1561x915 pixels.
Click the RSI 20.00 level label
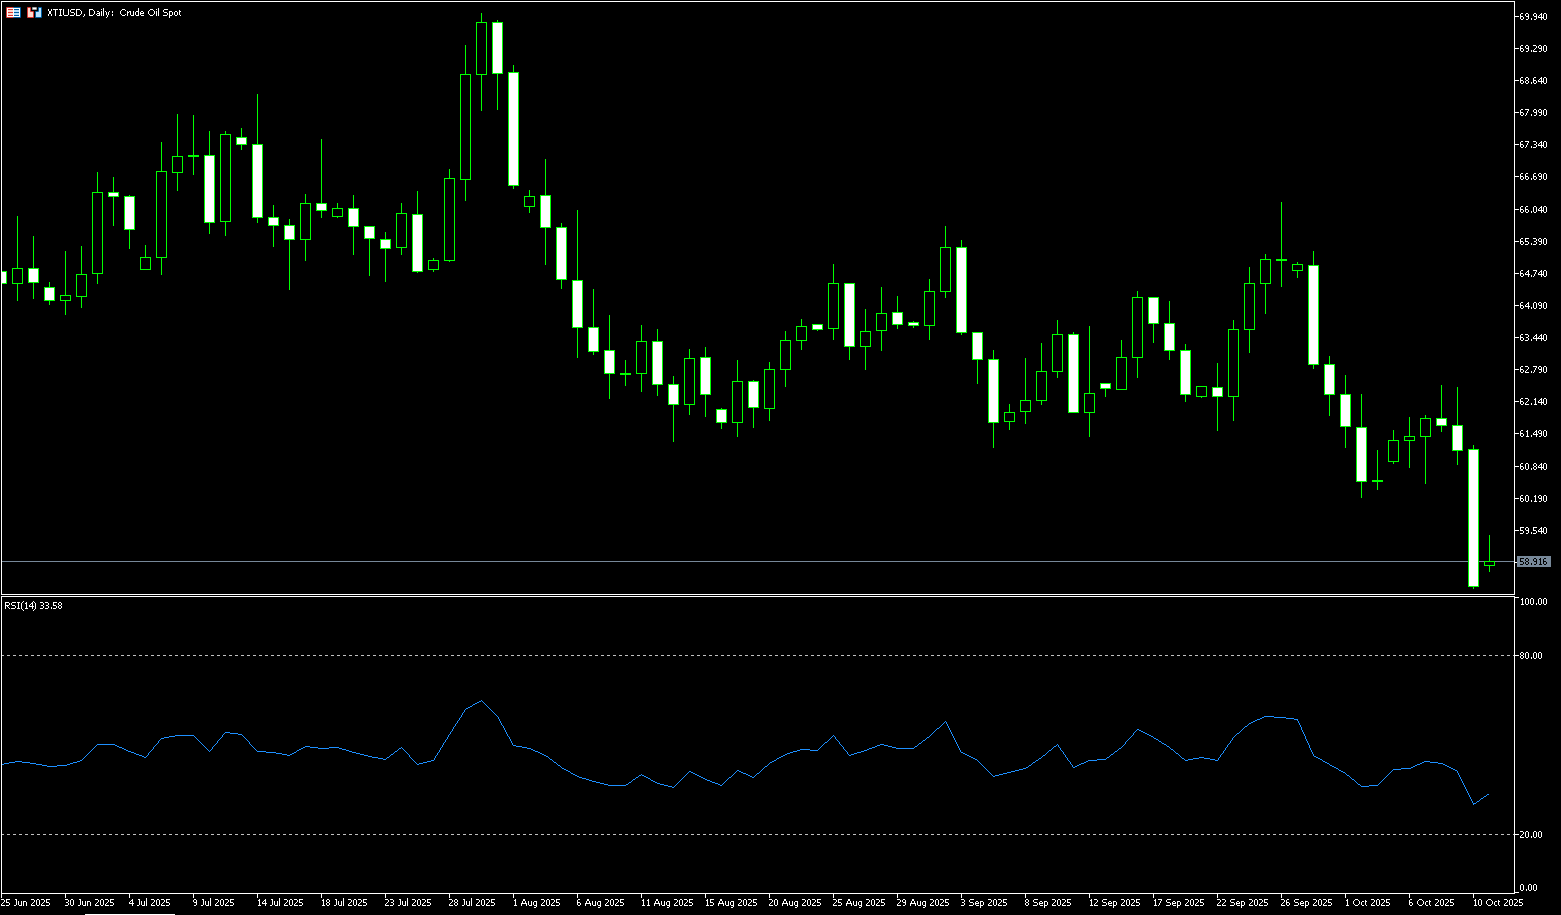[x=1530, y=835]
